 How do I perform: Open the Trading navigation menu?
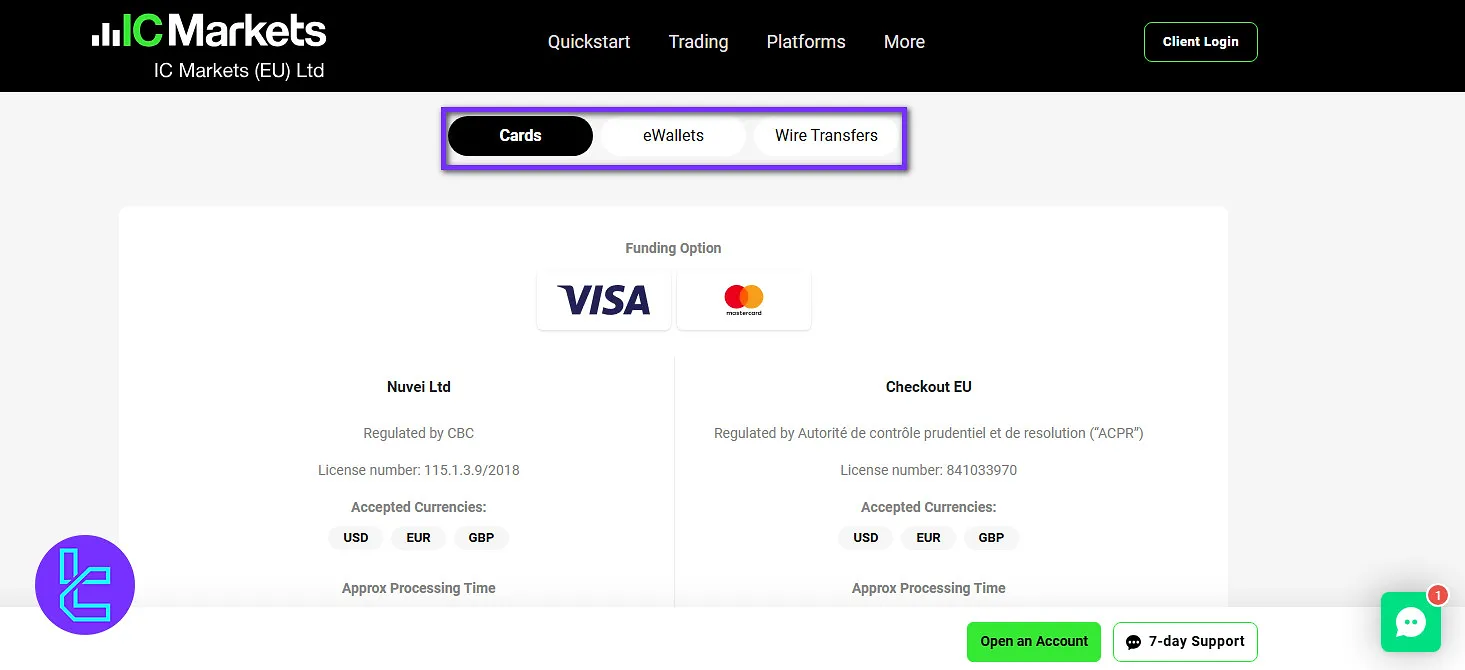pos(697,42)
